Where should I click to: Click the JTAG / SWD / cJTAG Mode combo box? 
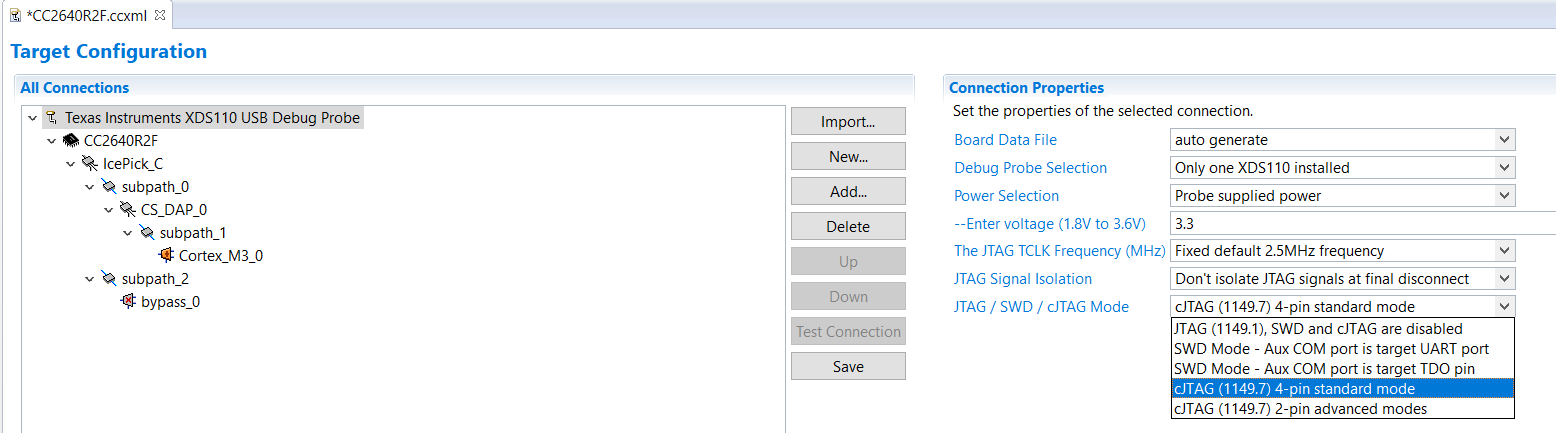(x=1343, y=307)
